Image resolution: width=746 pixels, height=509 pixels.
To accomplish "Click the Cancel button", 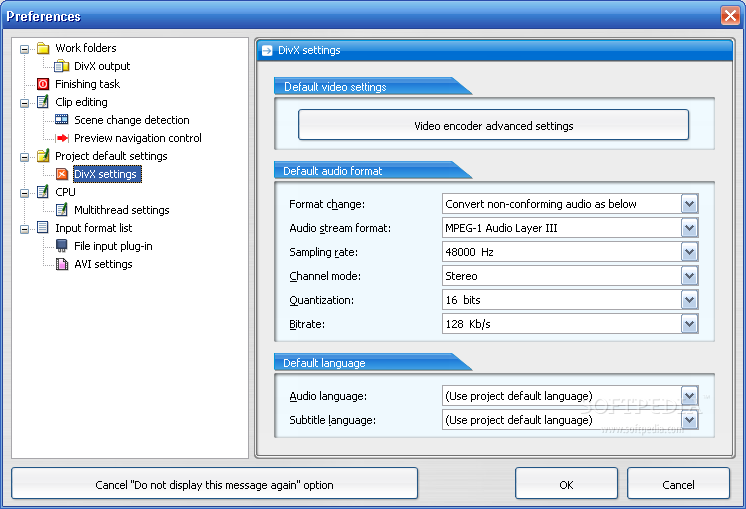I will click(678, 484).
